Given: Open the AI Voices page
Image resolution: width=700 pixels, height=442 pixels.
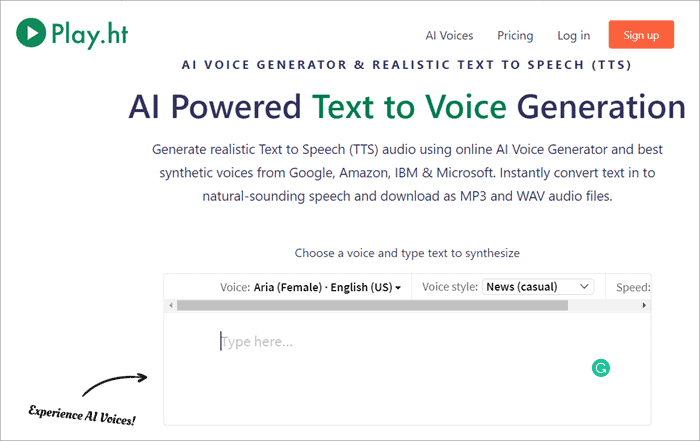Looking at the screenshot, I should [449, 36].
